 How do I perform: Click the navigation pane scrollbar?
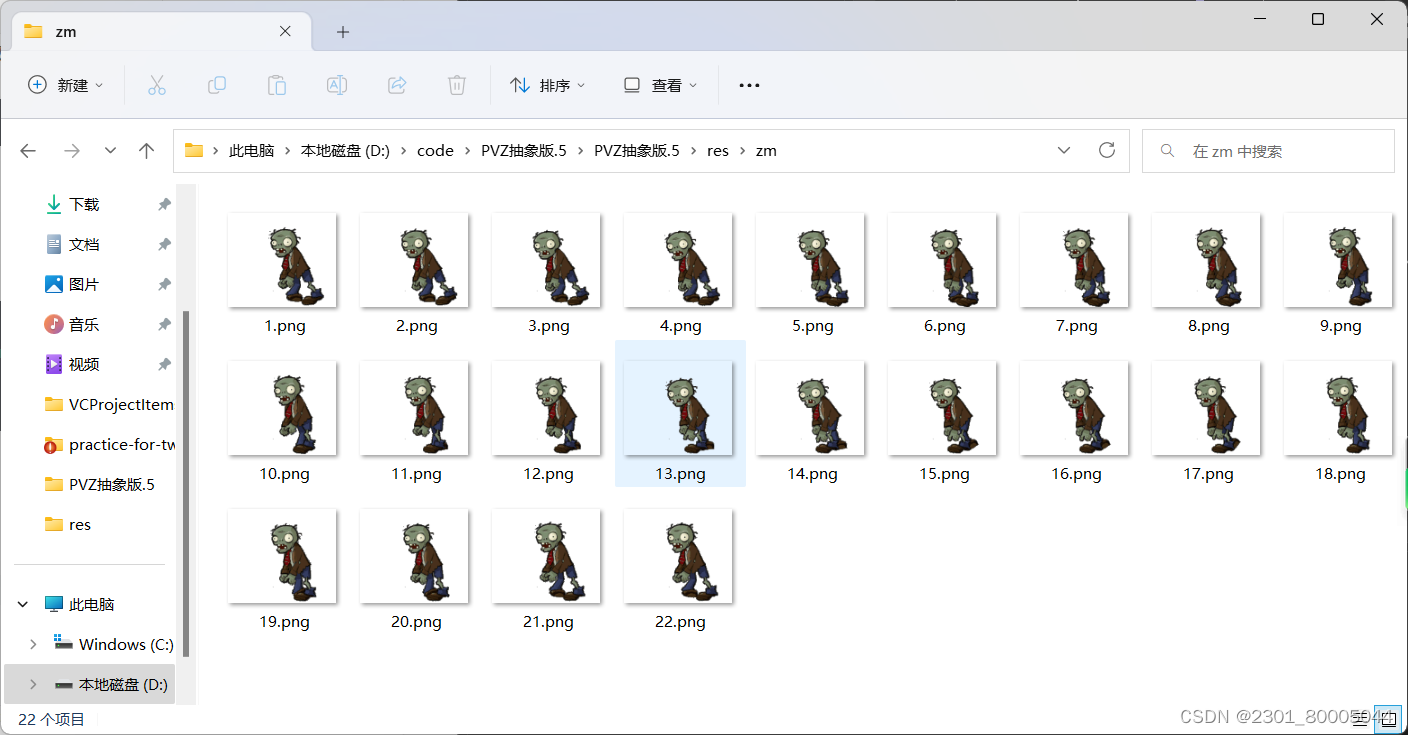pos(186,482)
